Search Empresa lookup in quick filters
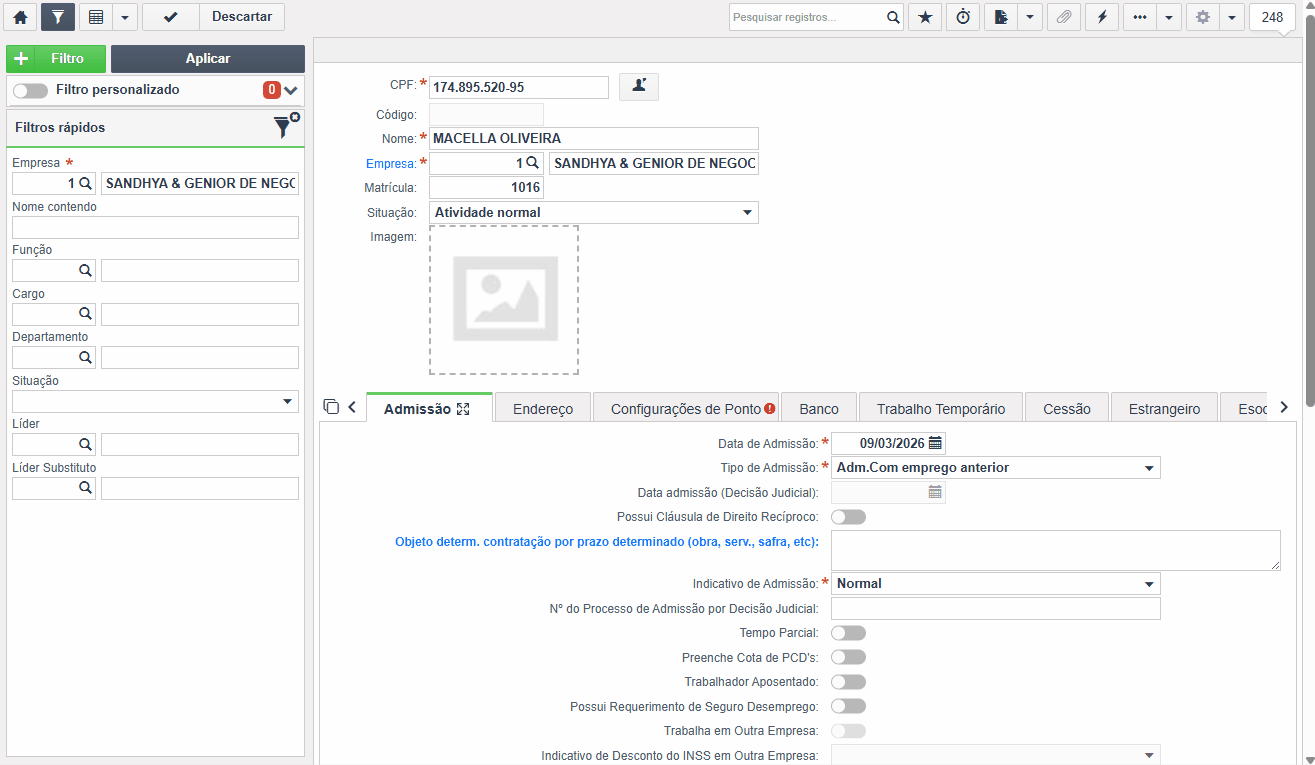This screenshot has width=1315, height=765. click(x=85, y=184)
